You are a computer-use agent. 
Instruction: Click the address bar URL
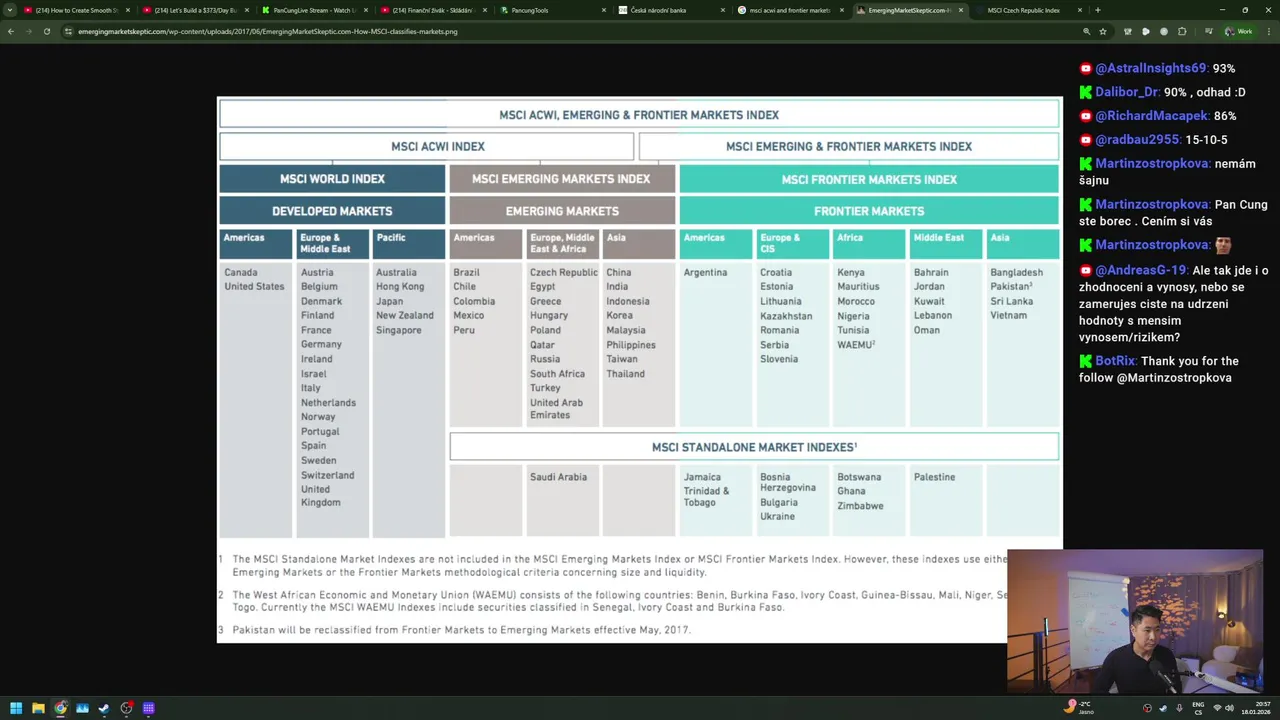click(267, 31)
